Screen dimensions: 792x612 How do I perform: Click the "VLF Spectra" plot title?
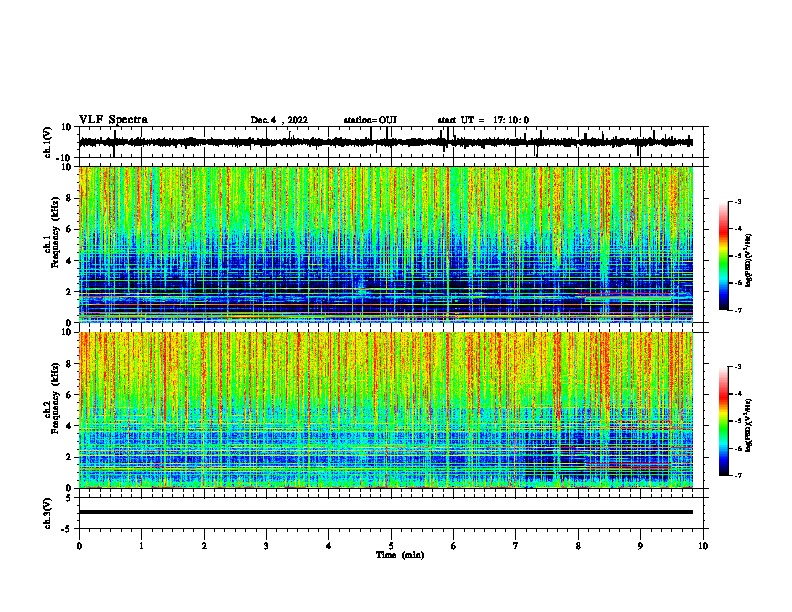click(x=113, y=120)
